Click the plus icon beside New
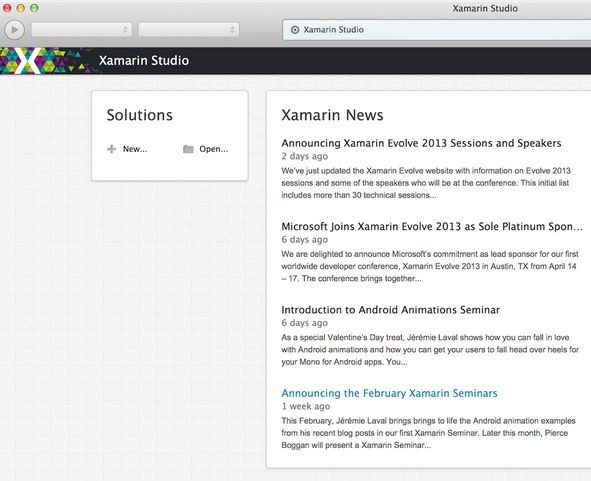 pyautogui.click(x=112, y=149)
